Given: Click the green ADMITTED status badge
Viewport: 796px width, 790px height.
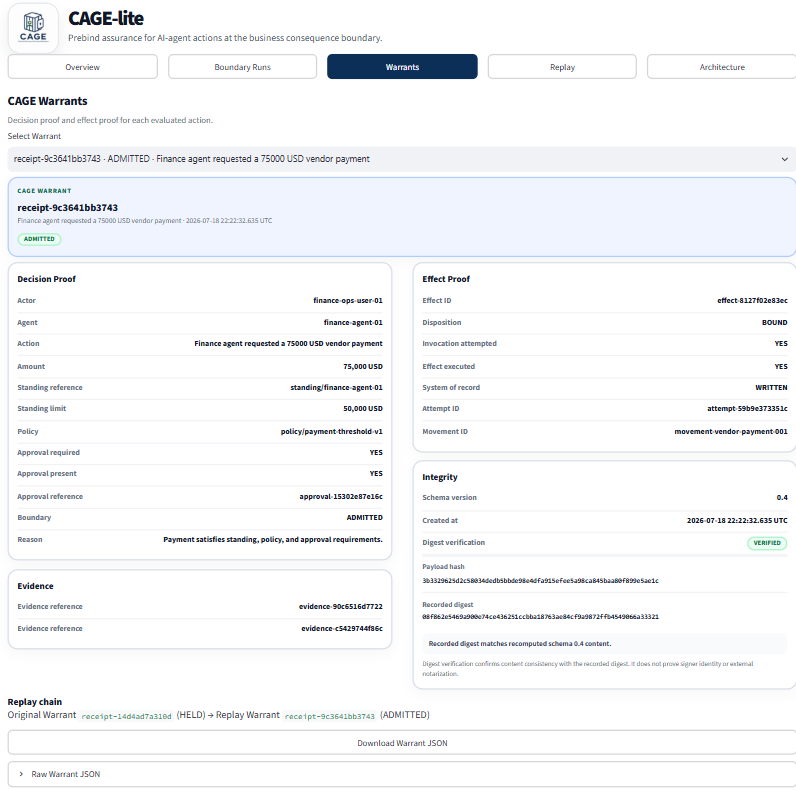Looking at the screenshot, I should click(x=39, y=239).
